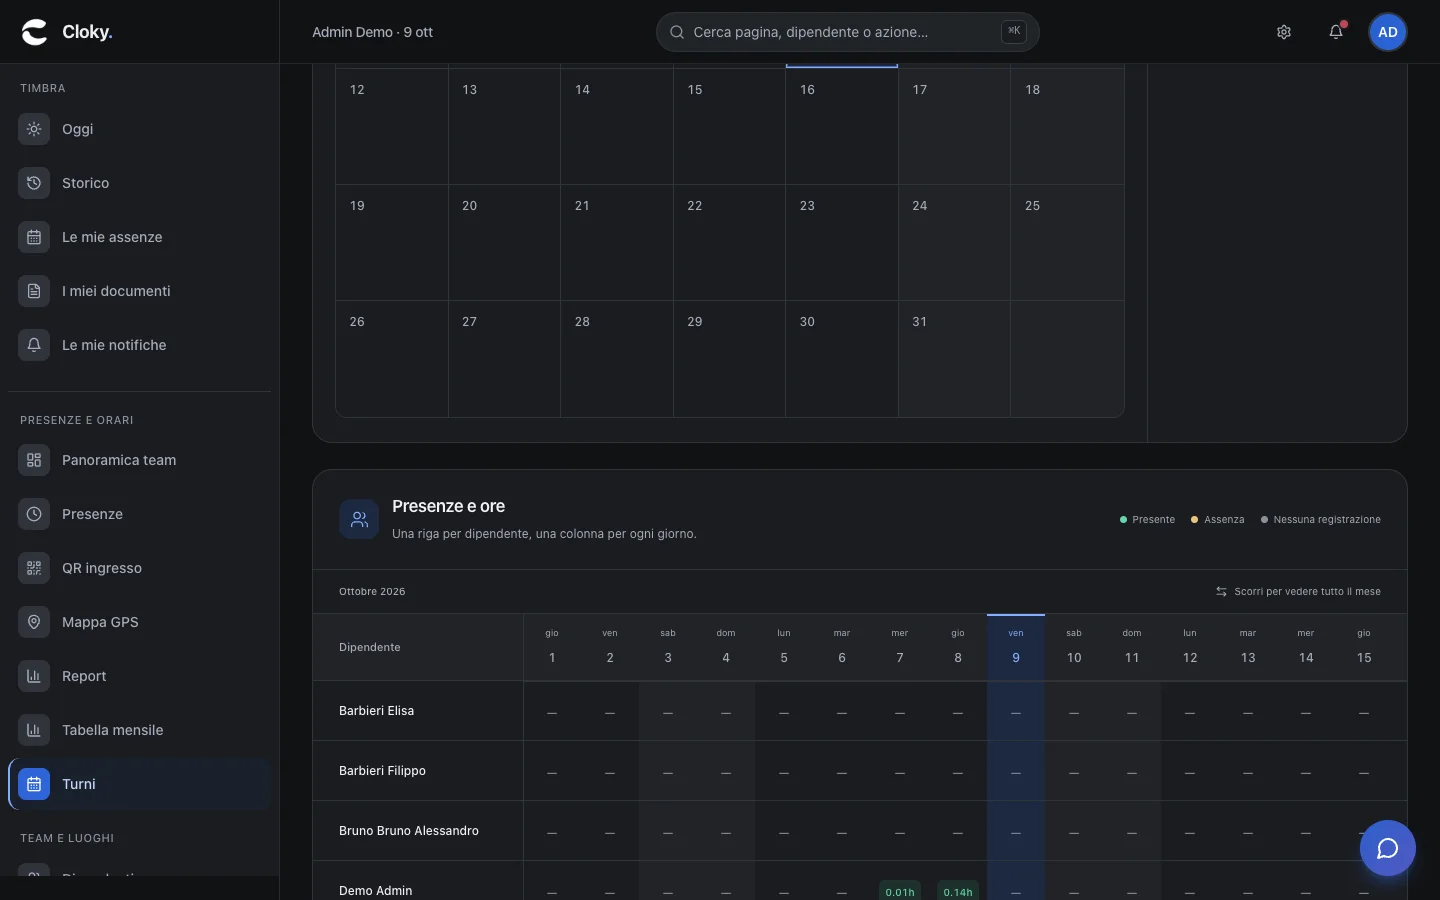This screenshot has height=900, width=1440.
Task: Click calendar day 19 cell
Action: tap(392, 243)
